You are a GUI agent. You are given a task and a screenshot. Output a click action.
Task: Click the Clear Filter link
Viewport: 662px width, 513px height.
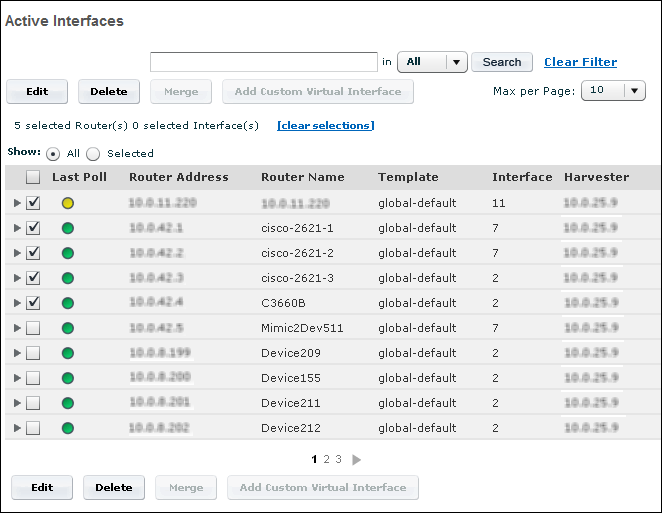tap(580, 62)
